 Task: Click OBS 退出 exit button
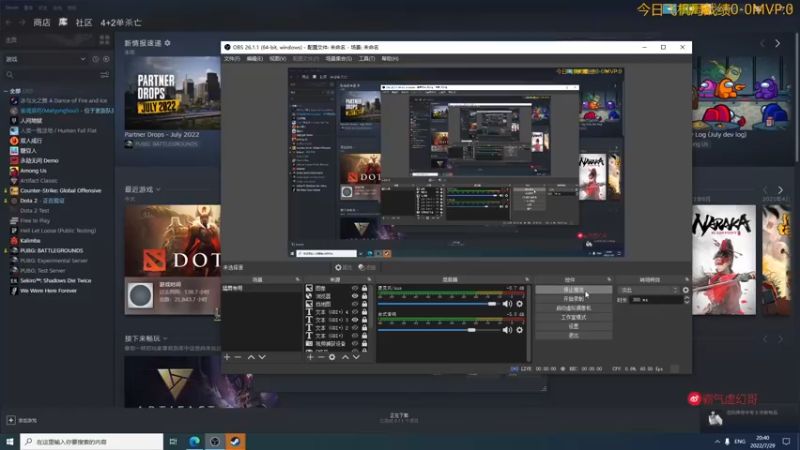coord(573,336)
